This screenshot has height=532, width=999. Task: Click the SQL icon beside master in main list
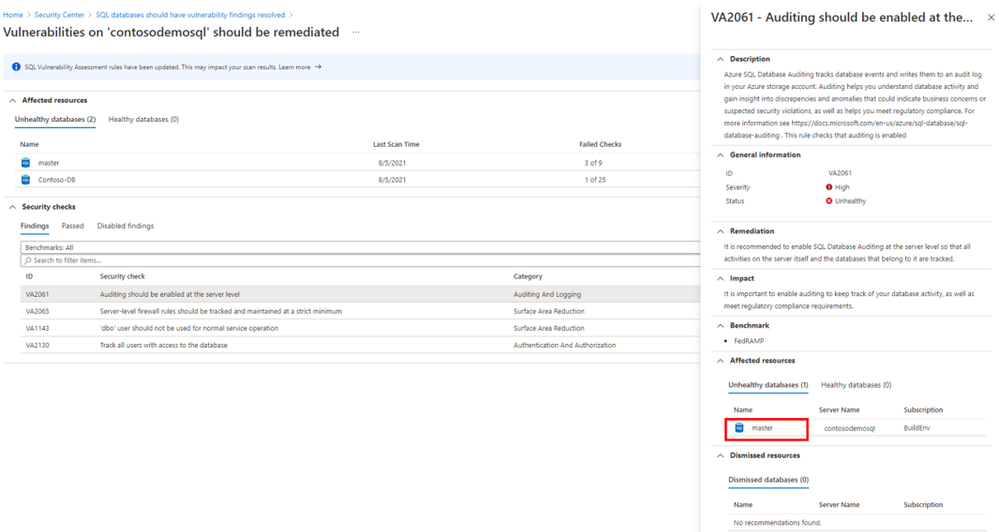click(25, 163)
